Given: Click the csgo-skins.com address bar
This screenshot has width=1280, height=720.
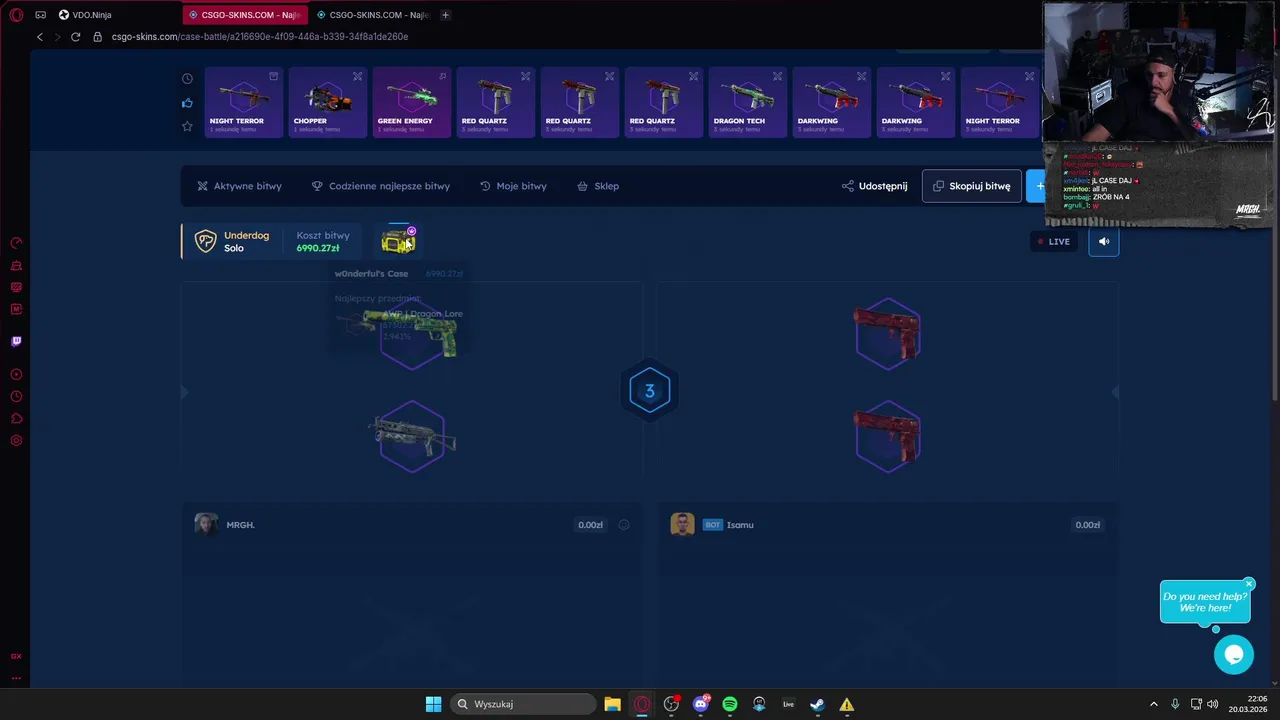Looking at the screenshot, I should coord(260,37).
